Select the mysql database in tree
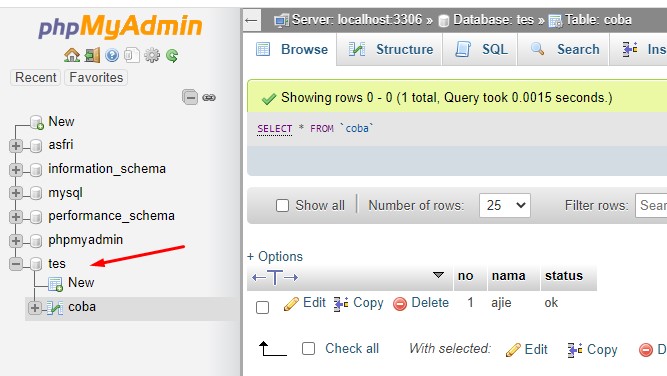 point(65,193)
